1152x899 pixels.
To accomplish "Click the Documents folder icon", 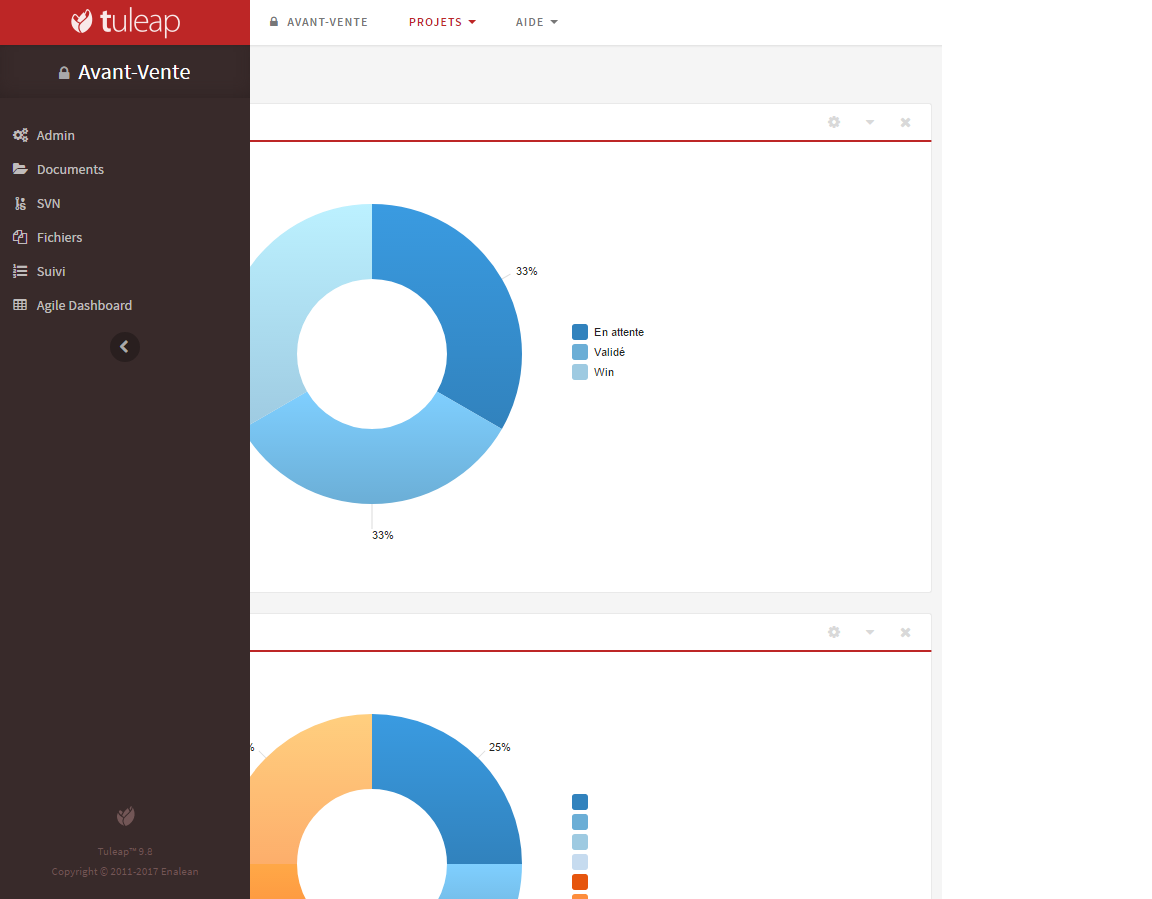I will click(x=21, y=169).
